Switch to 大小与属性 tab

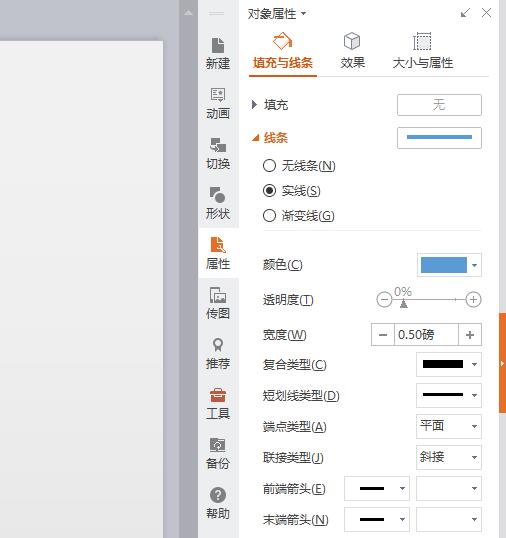[x=422, y=51]
